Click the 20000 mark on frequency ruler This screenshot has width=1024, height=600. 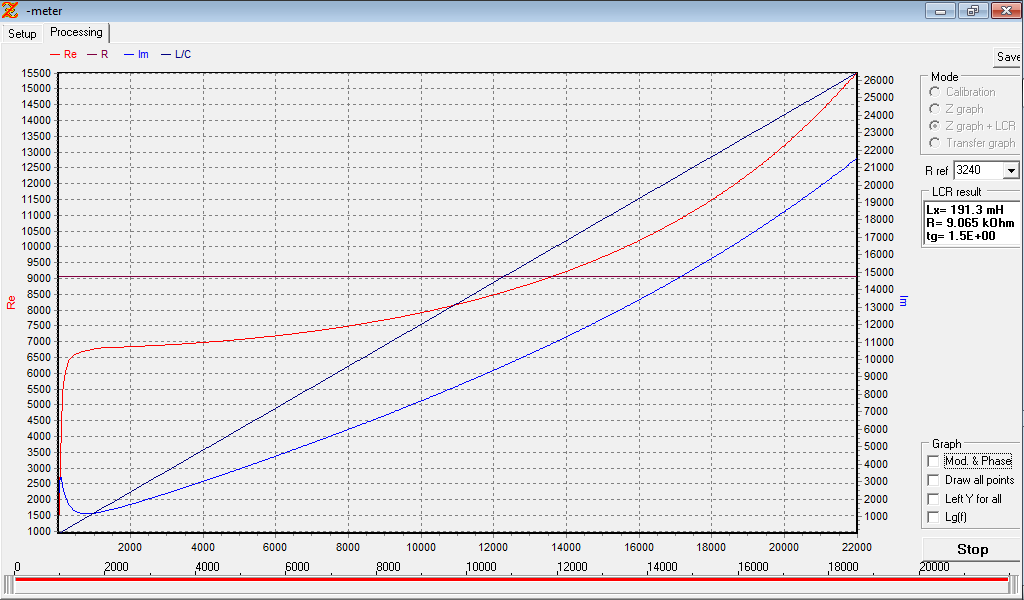pos(934,567)
